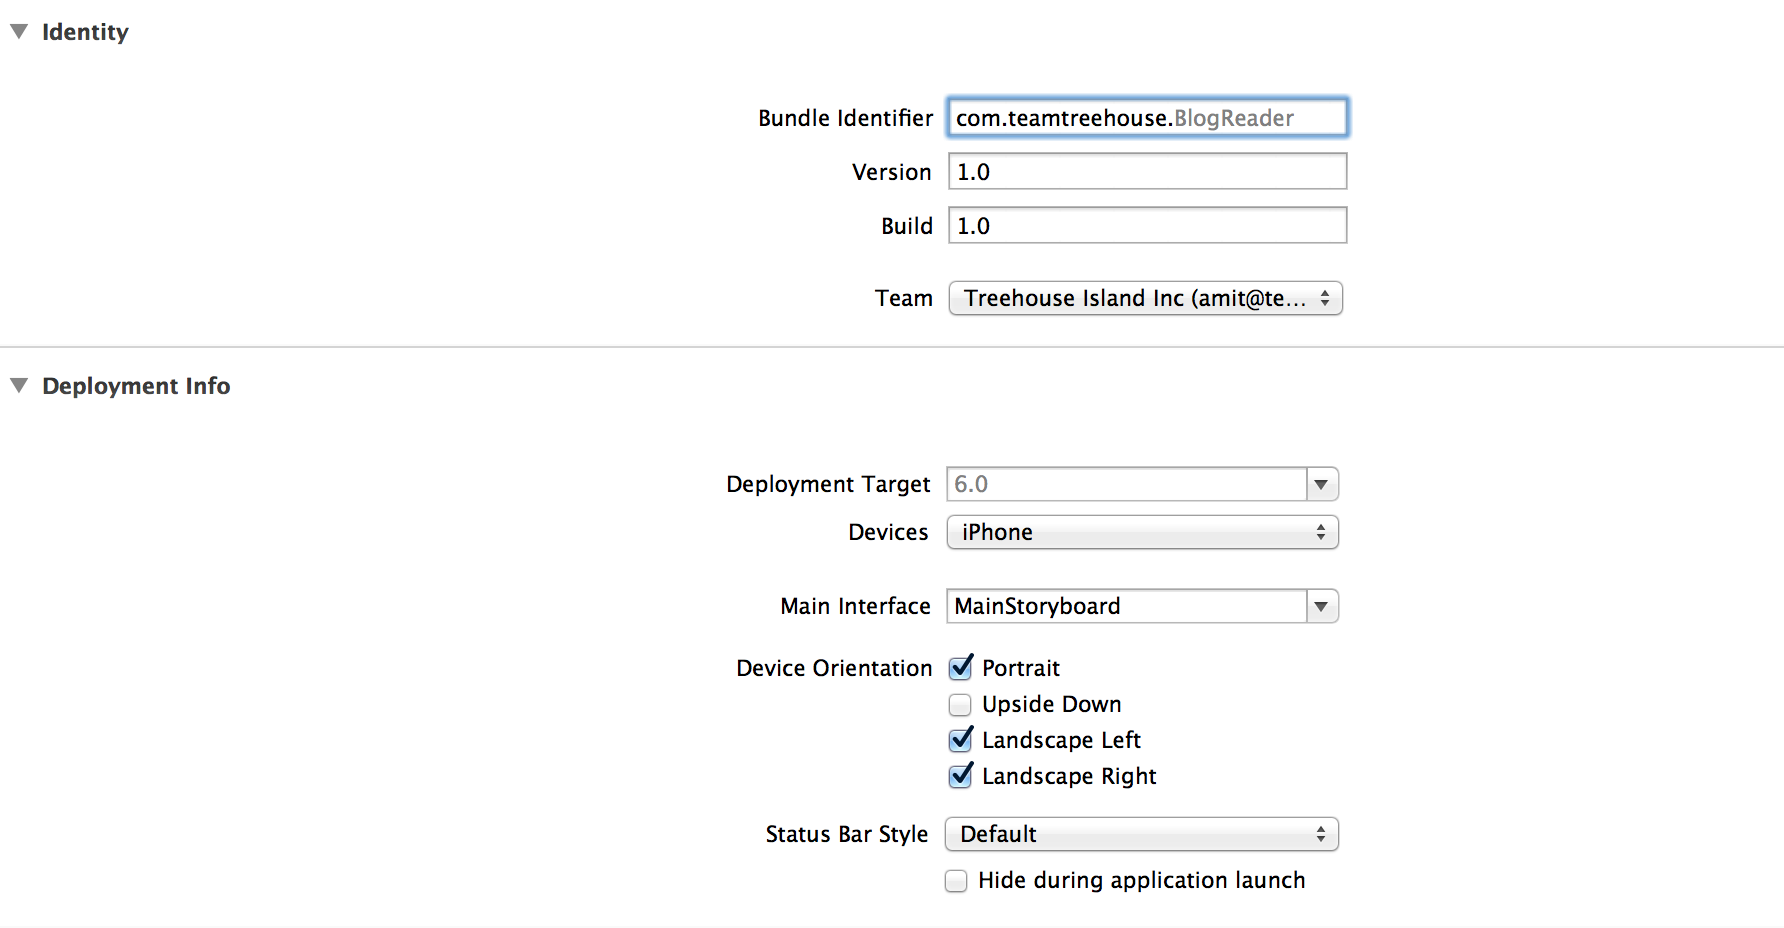Focus the Build number field
Viewport: 1784px width, 928px height.
click(x=1146, y=226)
